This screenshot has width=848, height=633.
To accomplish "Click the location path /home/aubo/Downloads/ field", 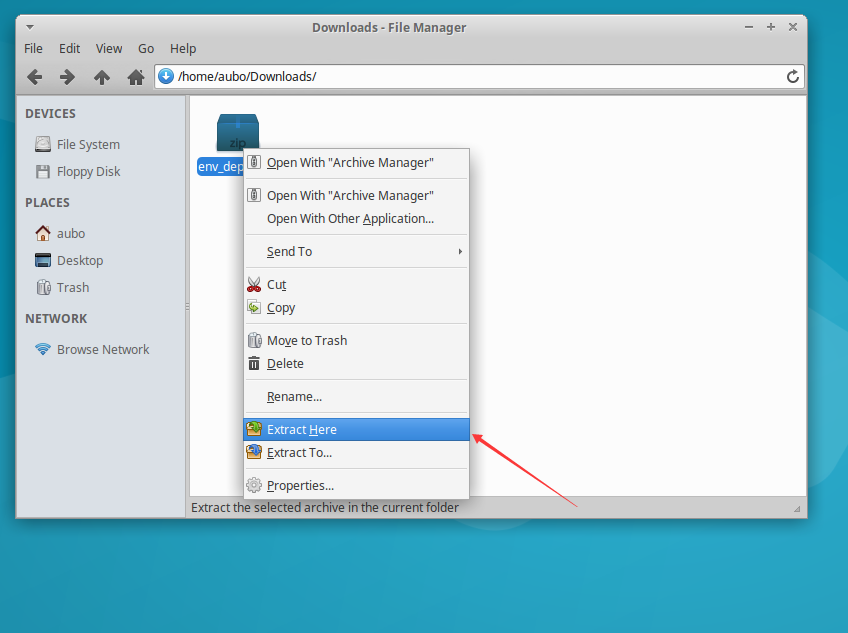I will [x=479, y=76].
